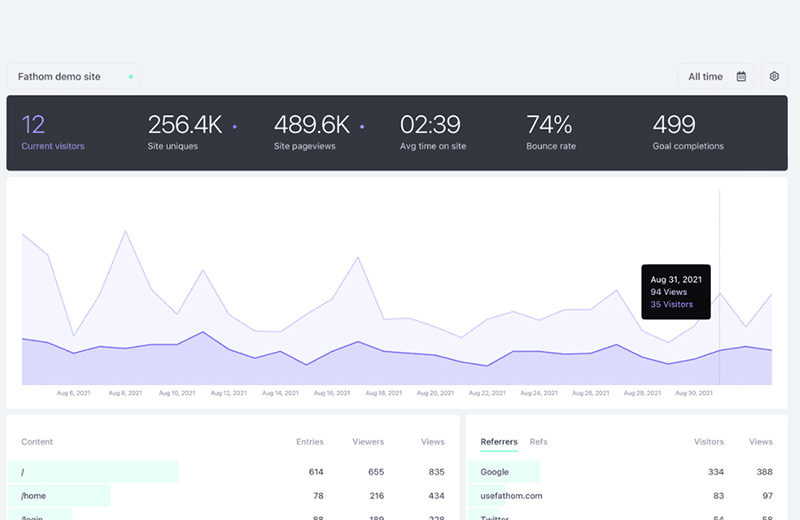The width and height of the screenshot is (800, 520).
Task: Click the 614 entries value
Action: click(316, 472)
